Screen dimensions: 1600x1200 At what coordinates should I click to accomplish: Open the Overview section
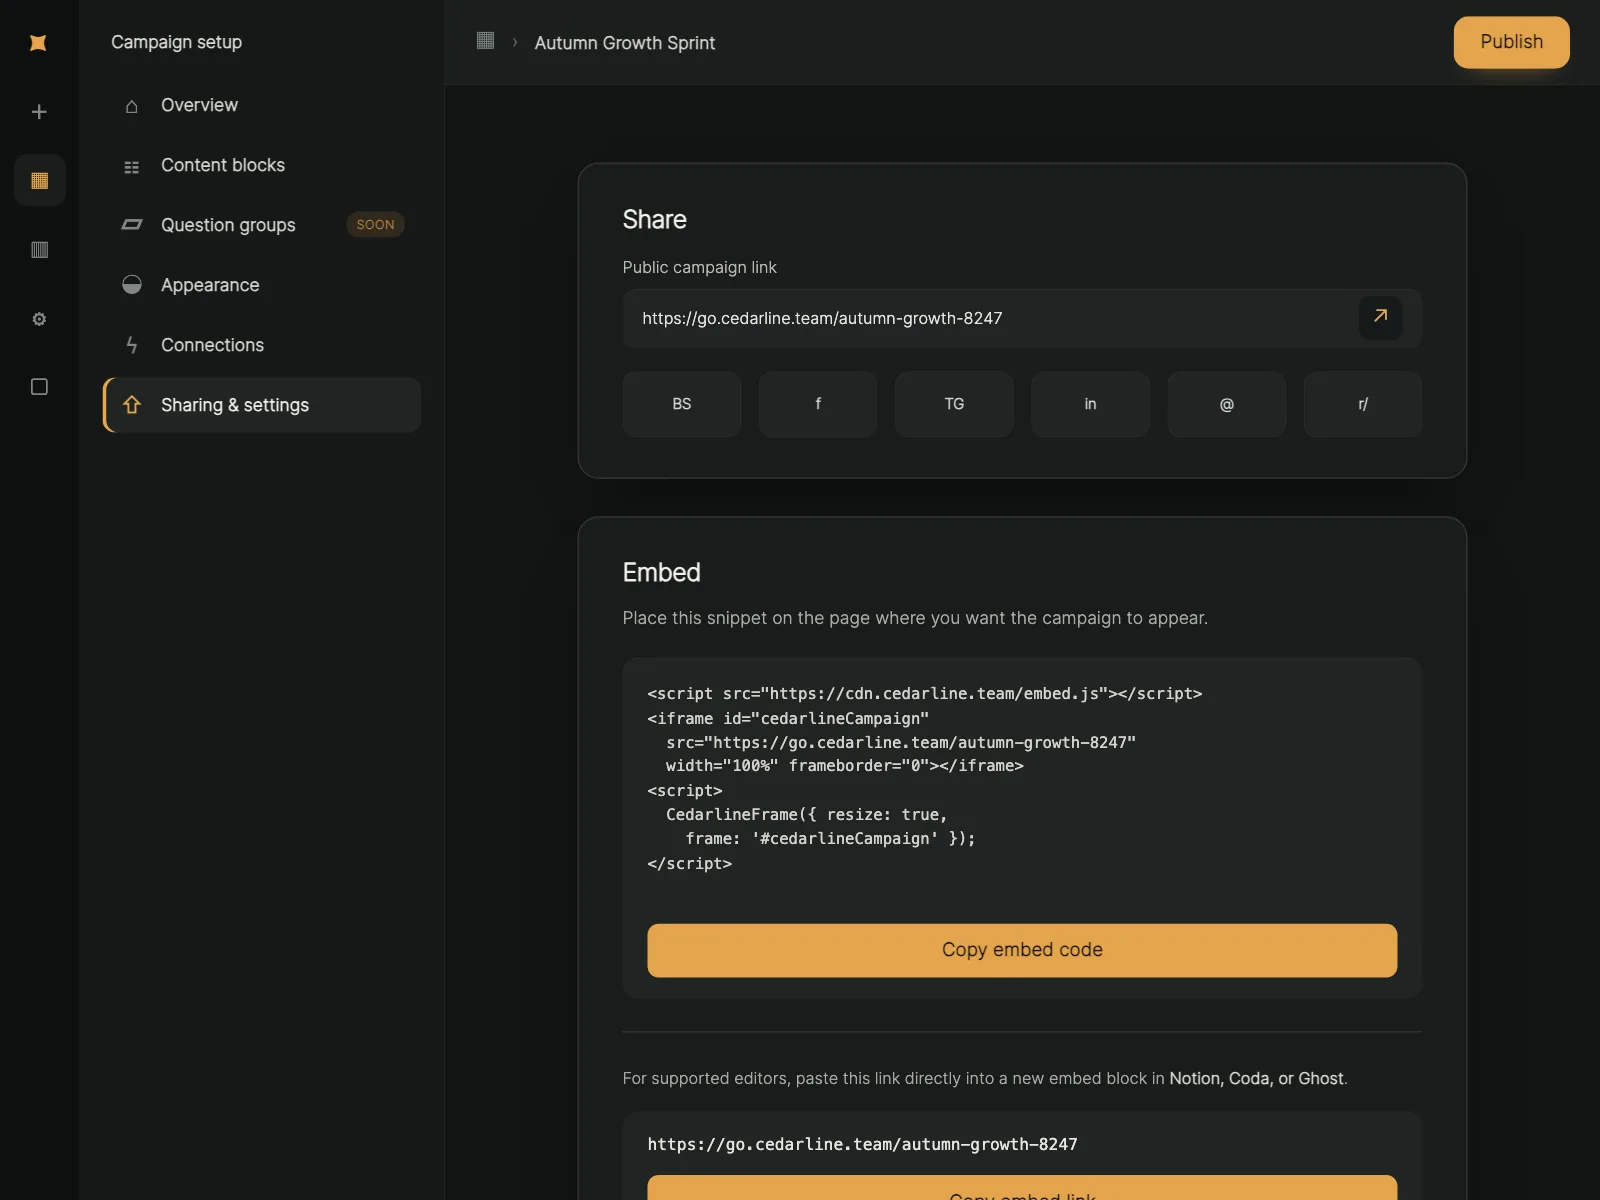click(262, 105)
